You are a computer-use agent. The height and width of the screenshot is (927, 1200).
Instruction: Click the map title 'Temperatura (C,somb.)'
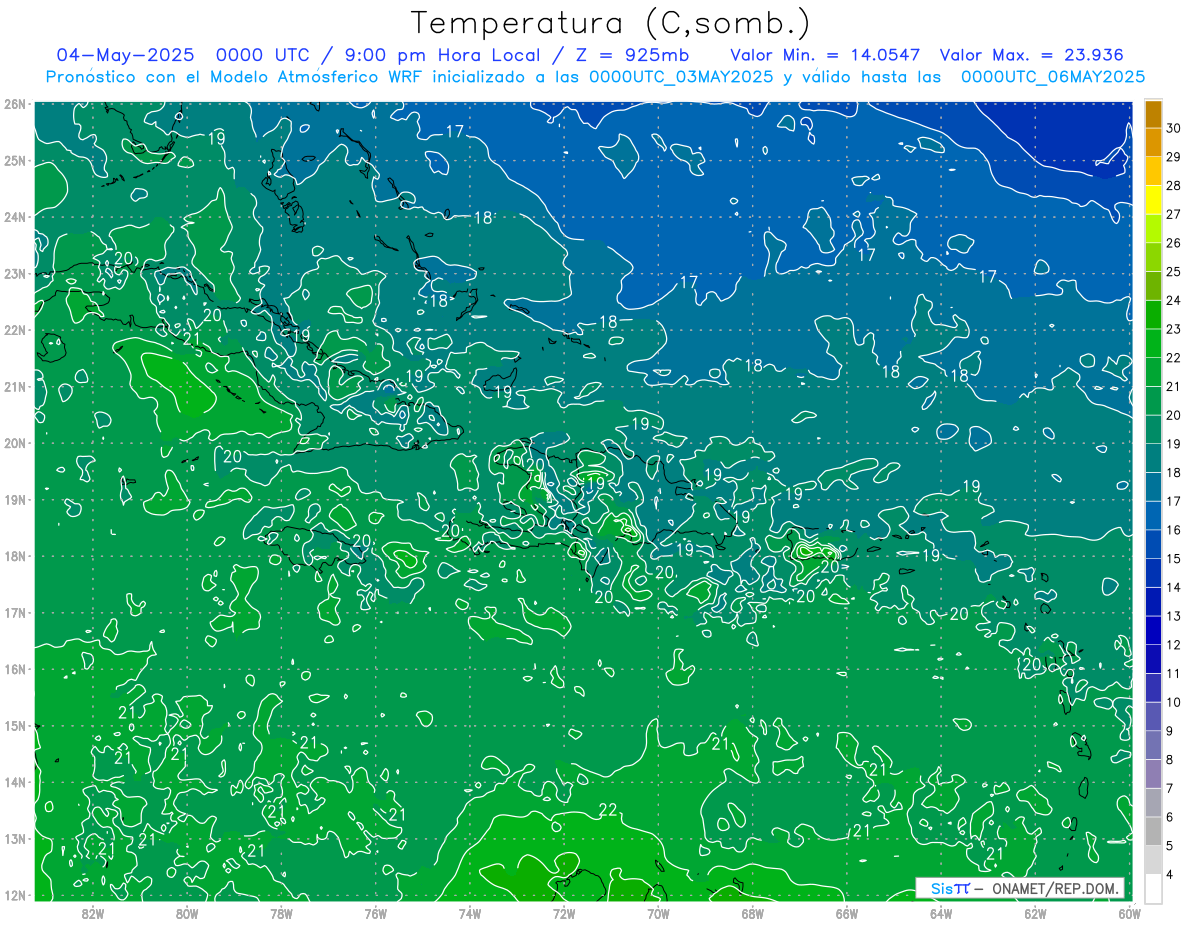pos(612,23)
